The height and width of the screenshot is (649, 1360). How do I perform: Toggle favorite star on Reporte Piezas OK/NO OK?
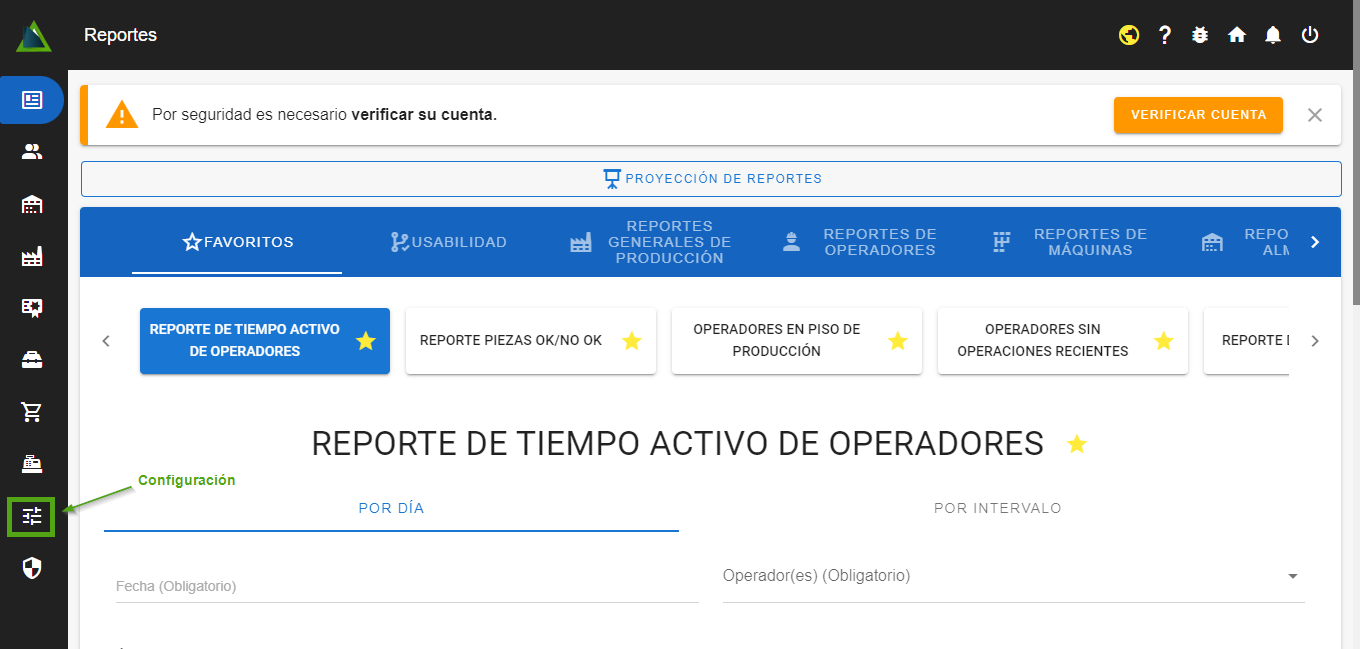coord(631,341)
